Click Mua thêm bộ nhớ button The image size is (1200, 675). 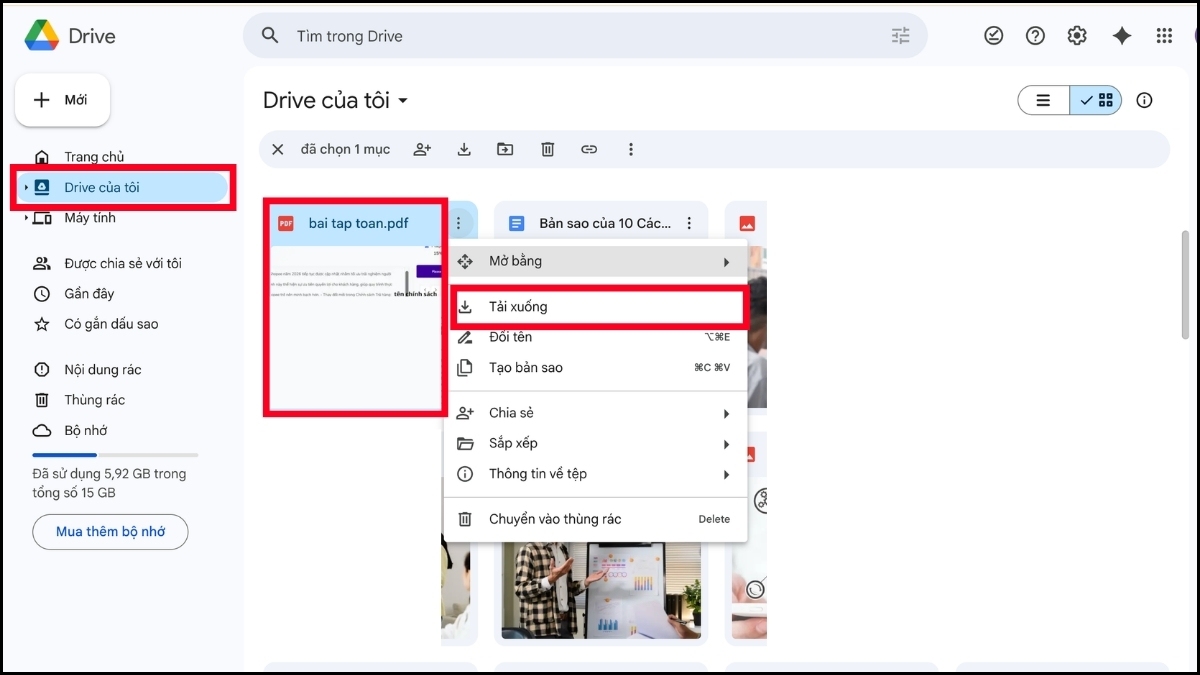pyautogui.click(x=110, y=532)
